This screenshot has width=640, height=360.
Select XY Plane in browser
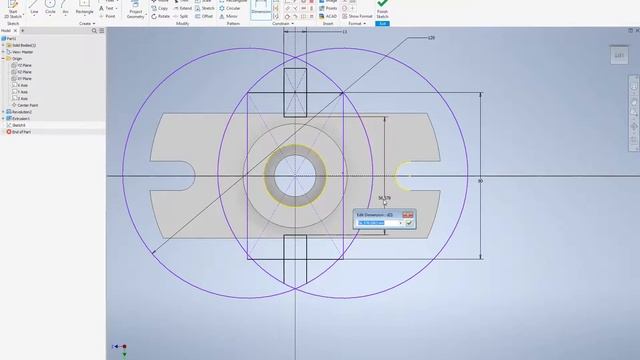tap(22, 78)
